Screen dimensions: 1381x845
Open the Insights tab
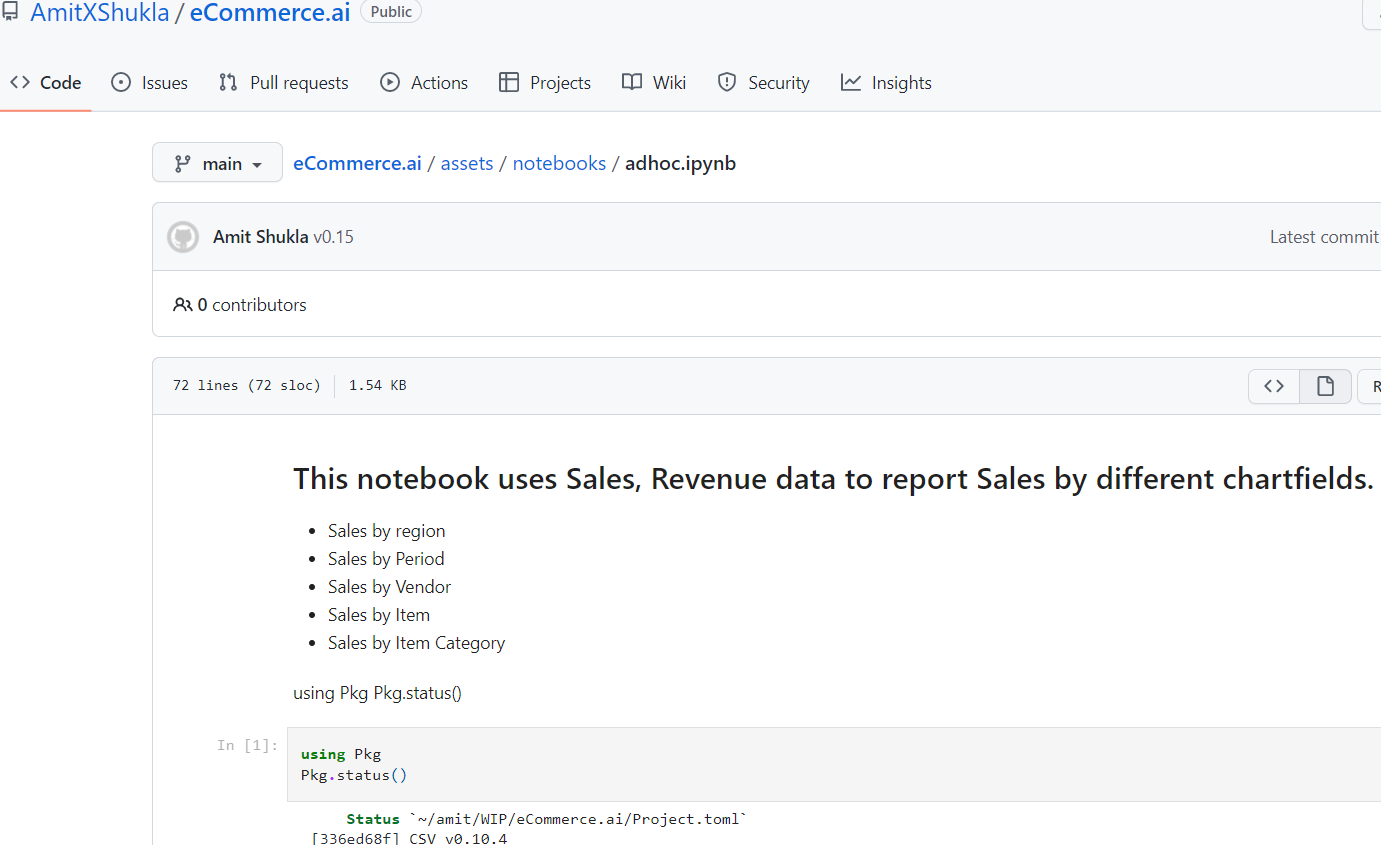pos(886,83)
